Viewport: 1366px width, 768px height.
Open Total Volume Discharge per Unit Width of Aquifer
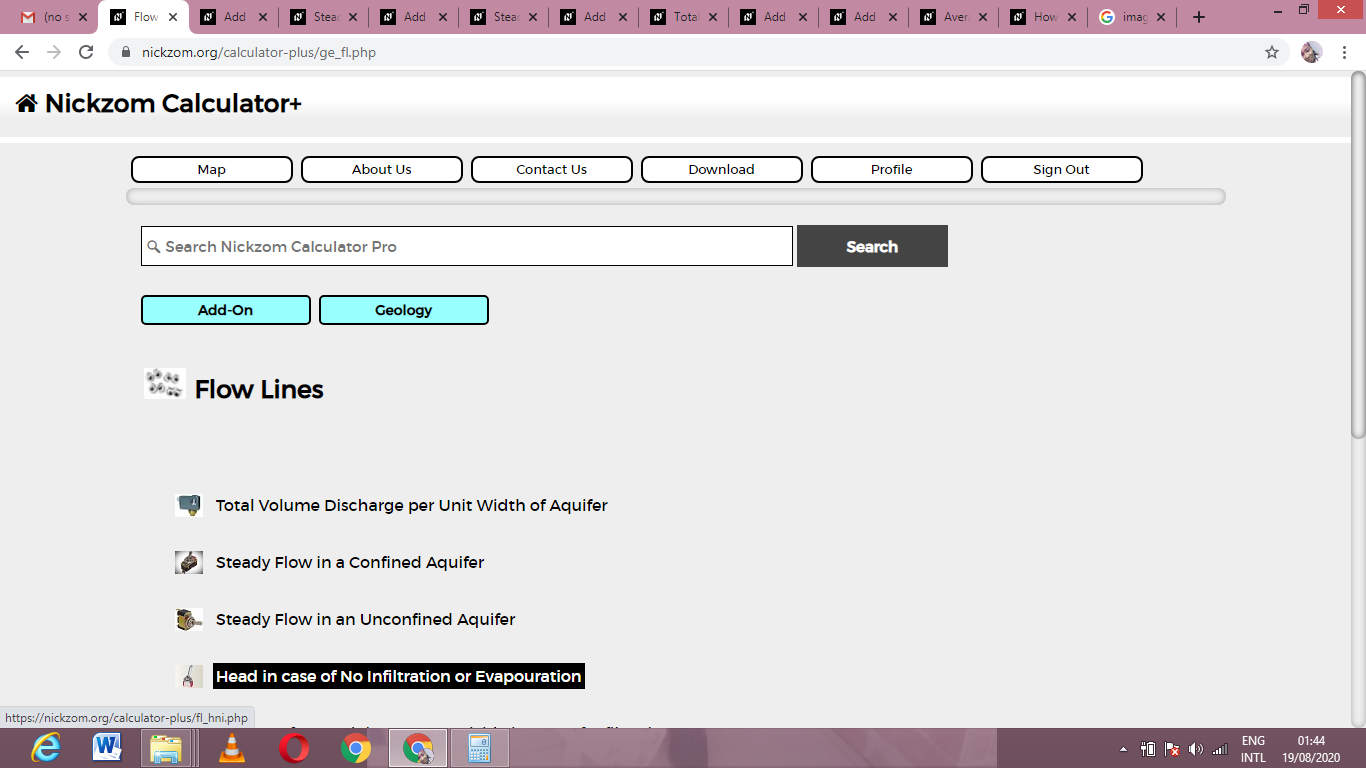(412, 506)
